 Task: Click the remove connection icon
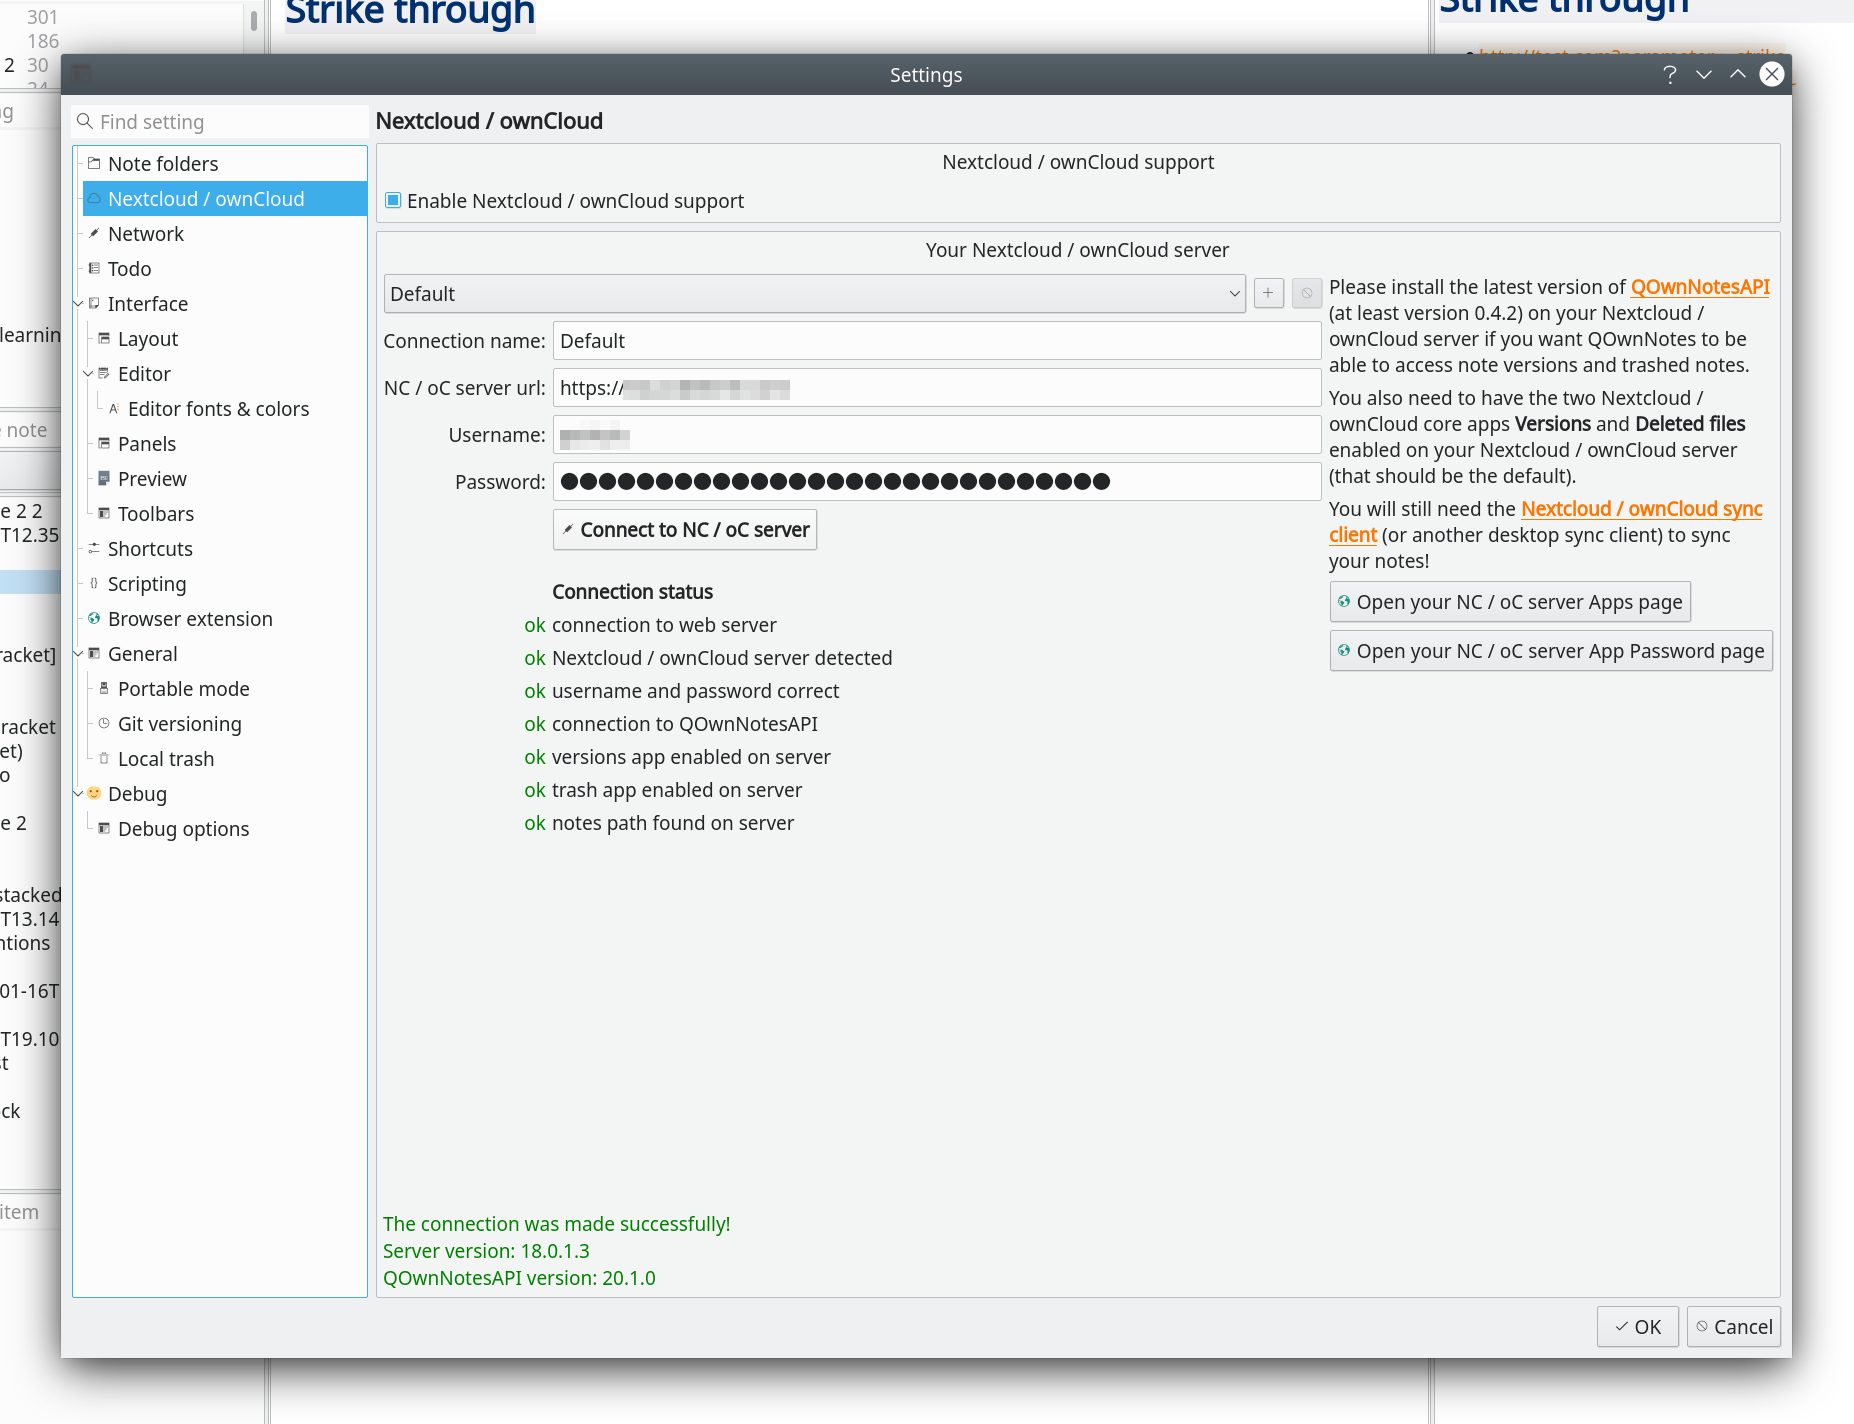[x=1306, y=293]
